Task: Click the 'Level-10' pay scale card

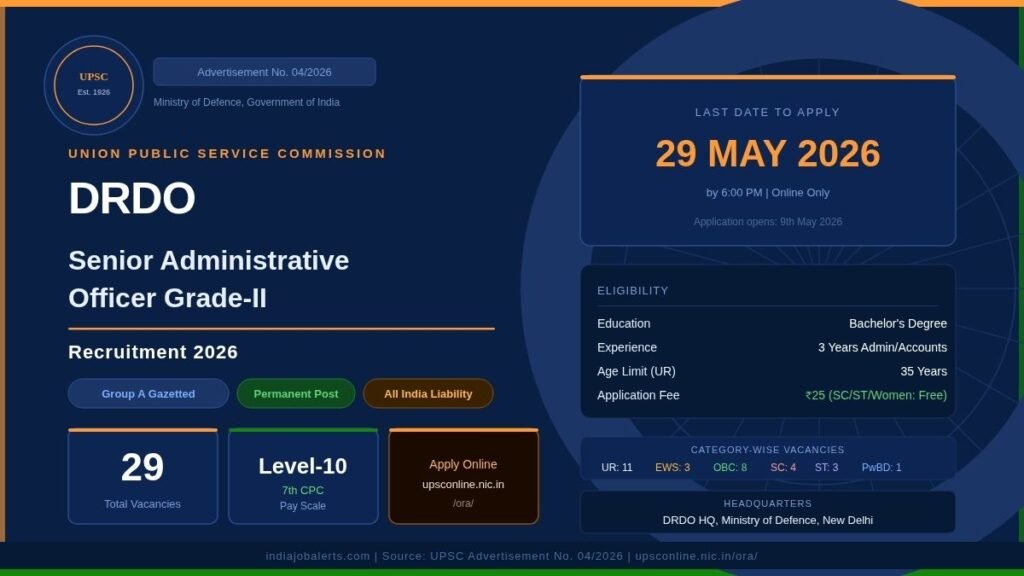Action: [303, 476]
